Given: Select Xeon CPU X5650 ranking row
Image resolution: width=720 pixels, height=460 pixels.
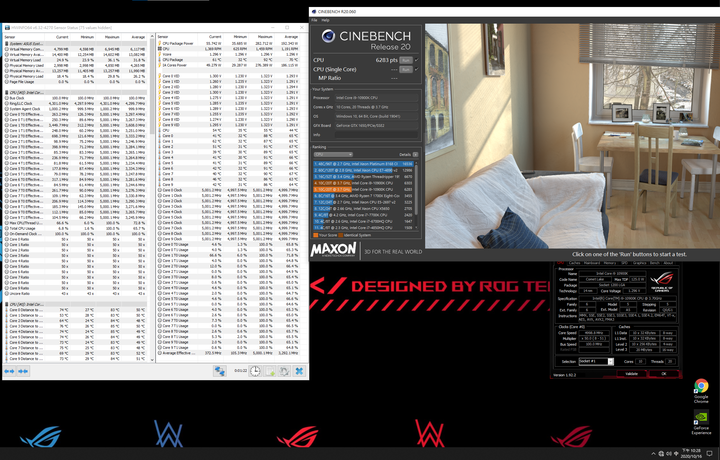Looking at the screenshot, I should click(x=363, y=208).
